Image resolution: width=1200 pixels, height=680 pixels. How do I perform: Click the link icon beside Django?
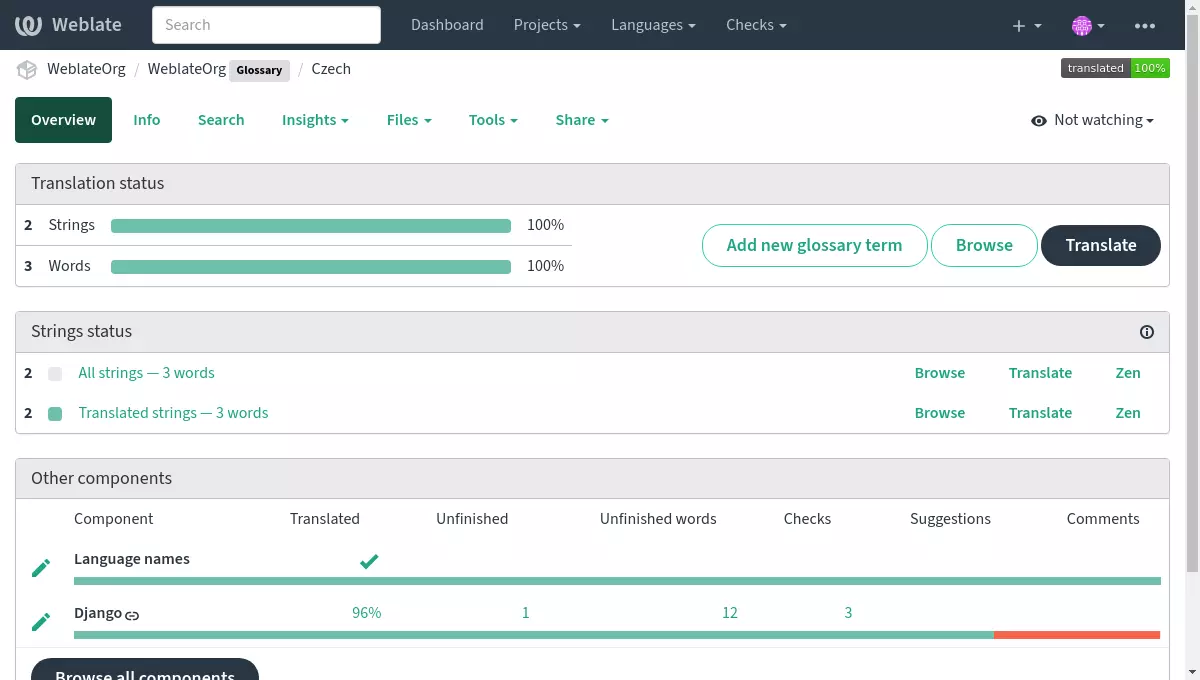point(132,614)
